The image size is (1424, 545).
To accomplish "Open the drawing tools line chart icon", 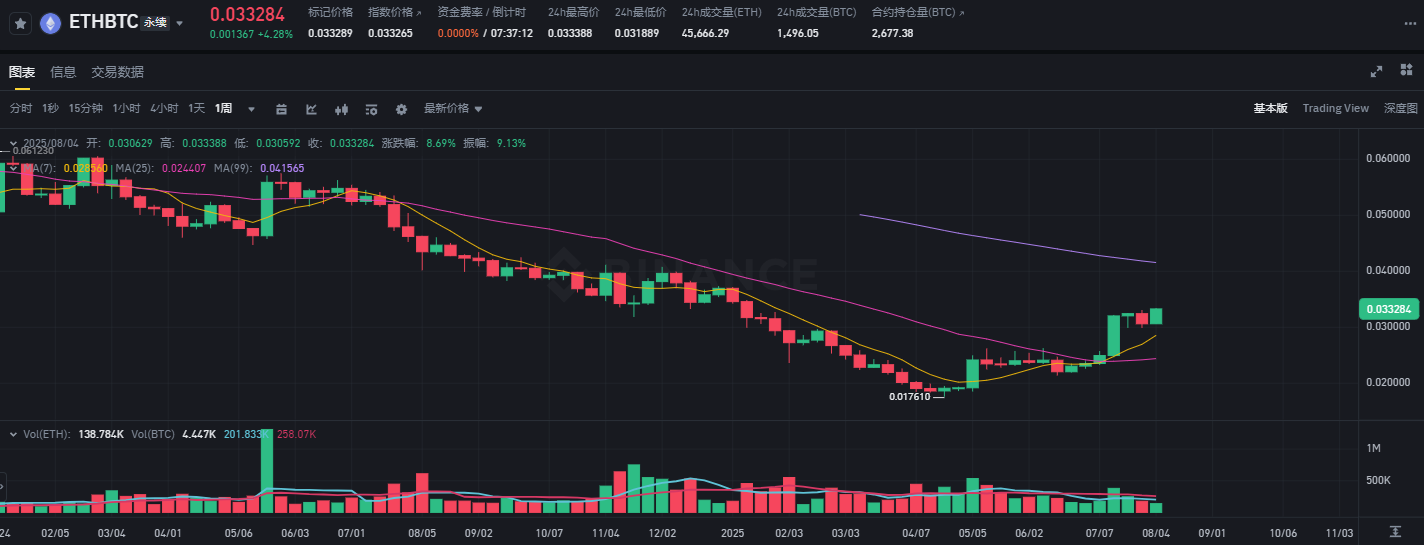I will pos(311,109).
